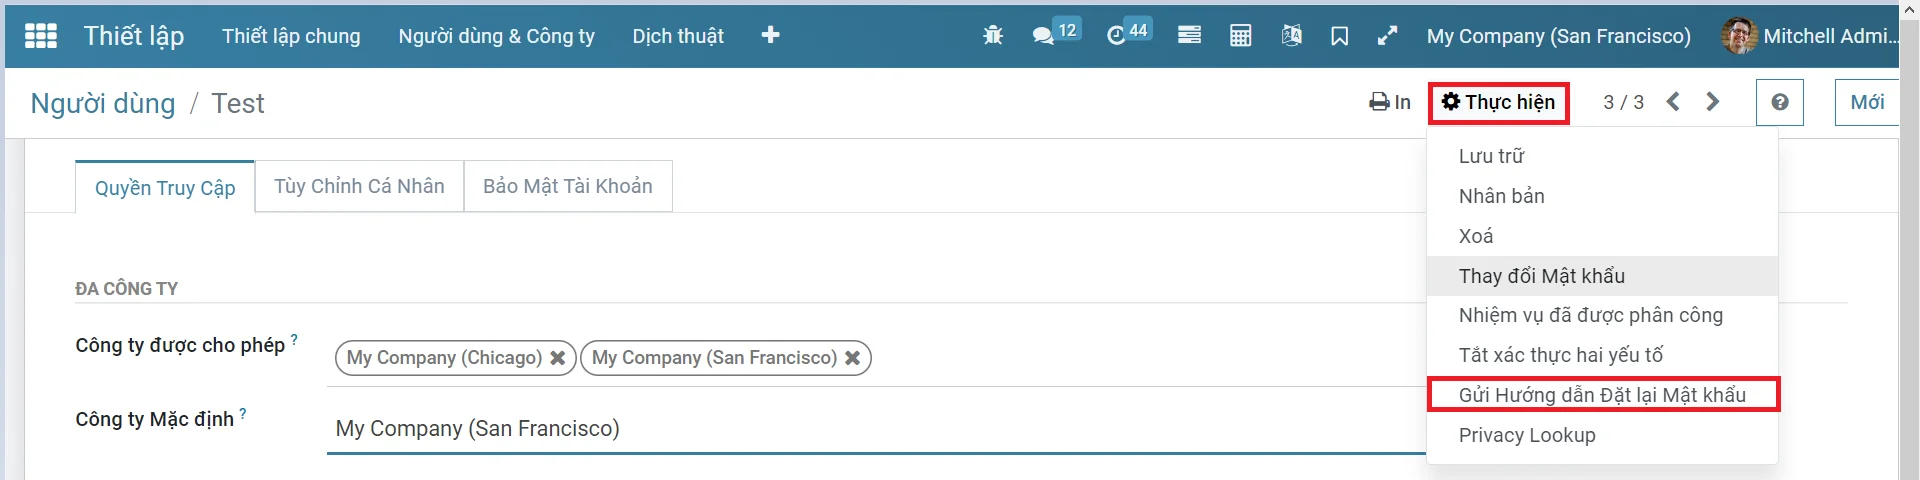
Task: Open the apps grid menu icon
Action: click(41, 36)
